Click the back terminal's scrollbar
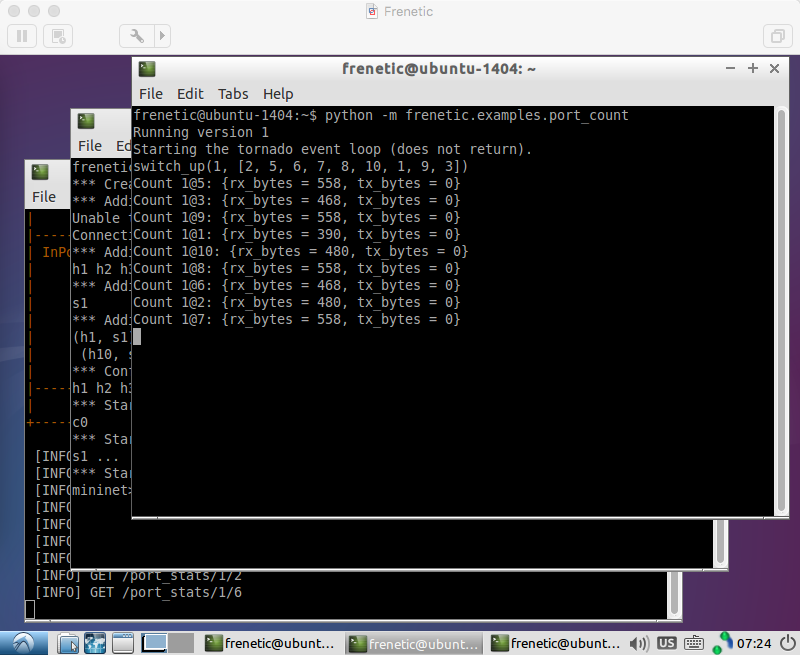The width and height of the screenshot is (800, 655). coord(674,594)
